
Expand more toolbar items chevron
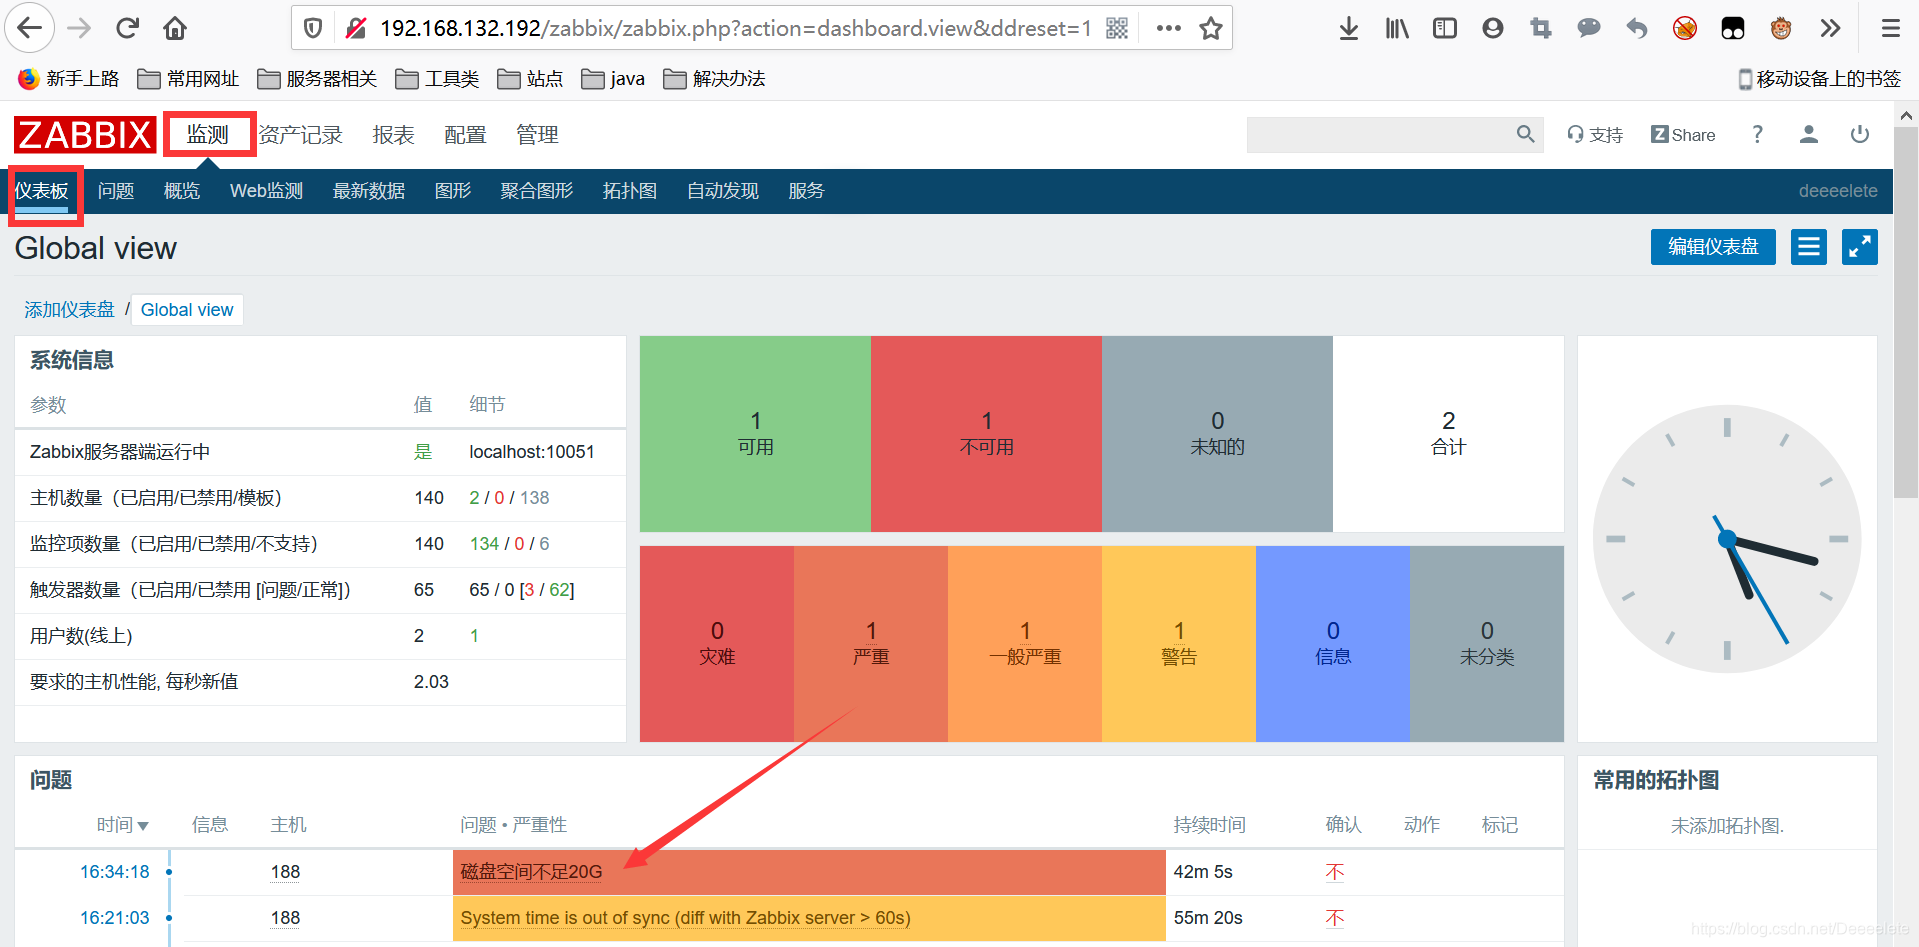pyautogui.click(x=1830, y=28)
